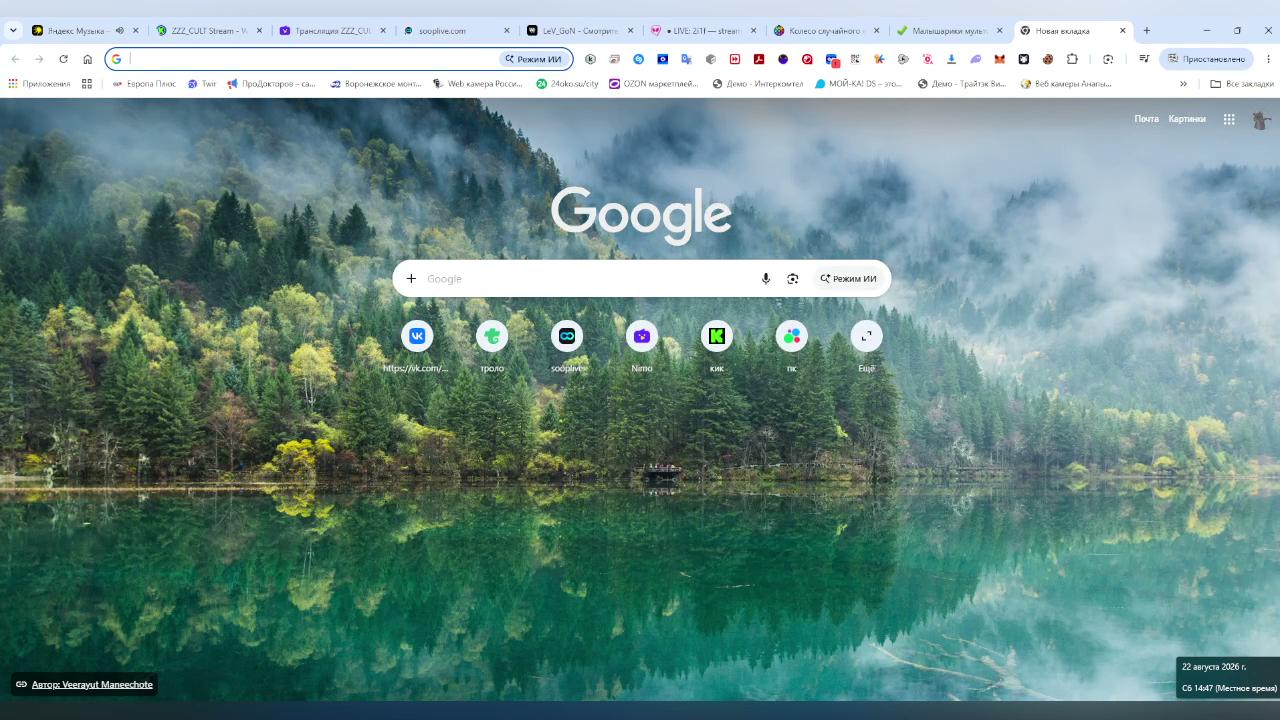Focus the browser address bar

(310, 59)
